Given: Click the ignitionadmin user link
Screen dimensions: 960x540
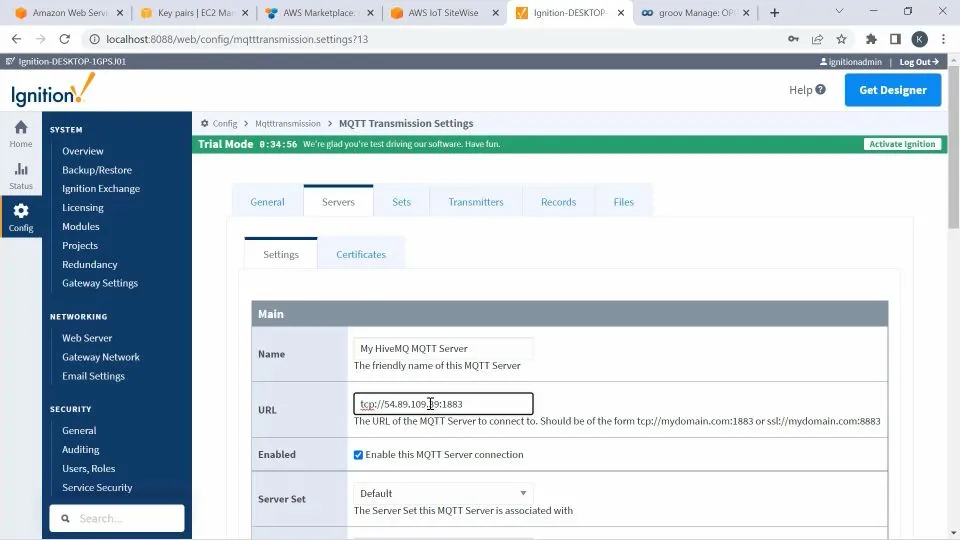Looking at the screenshot, I should (851, 62).
